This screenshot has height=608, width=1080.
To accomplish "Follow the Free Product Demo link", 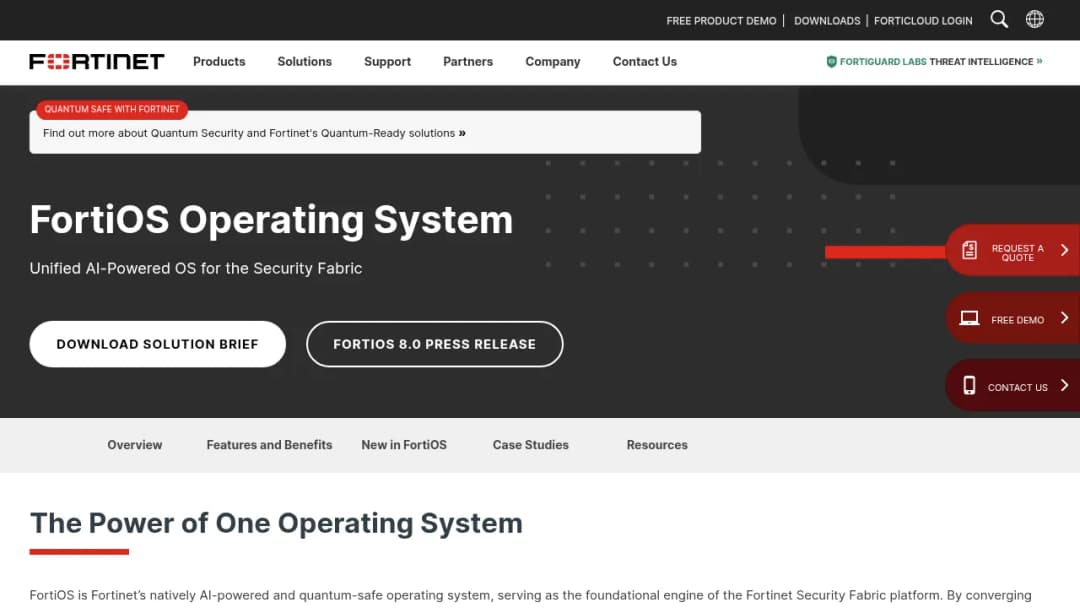I will click(x=721, y=21).
